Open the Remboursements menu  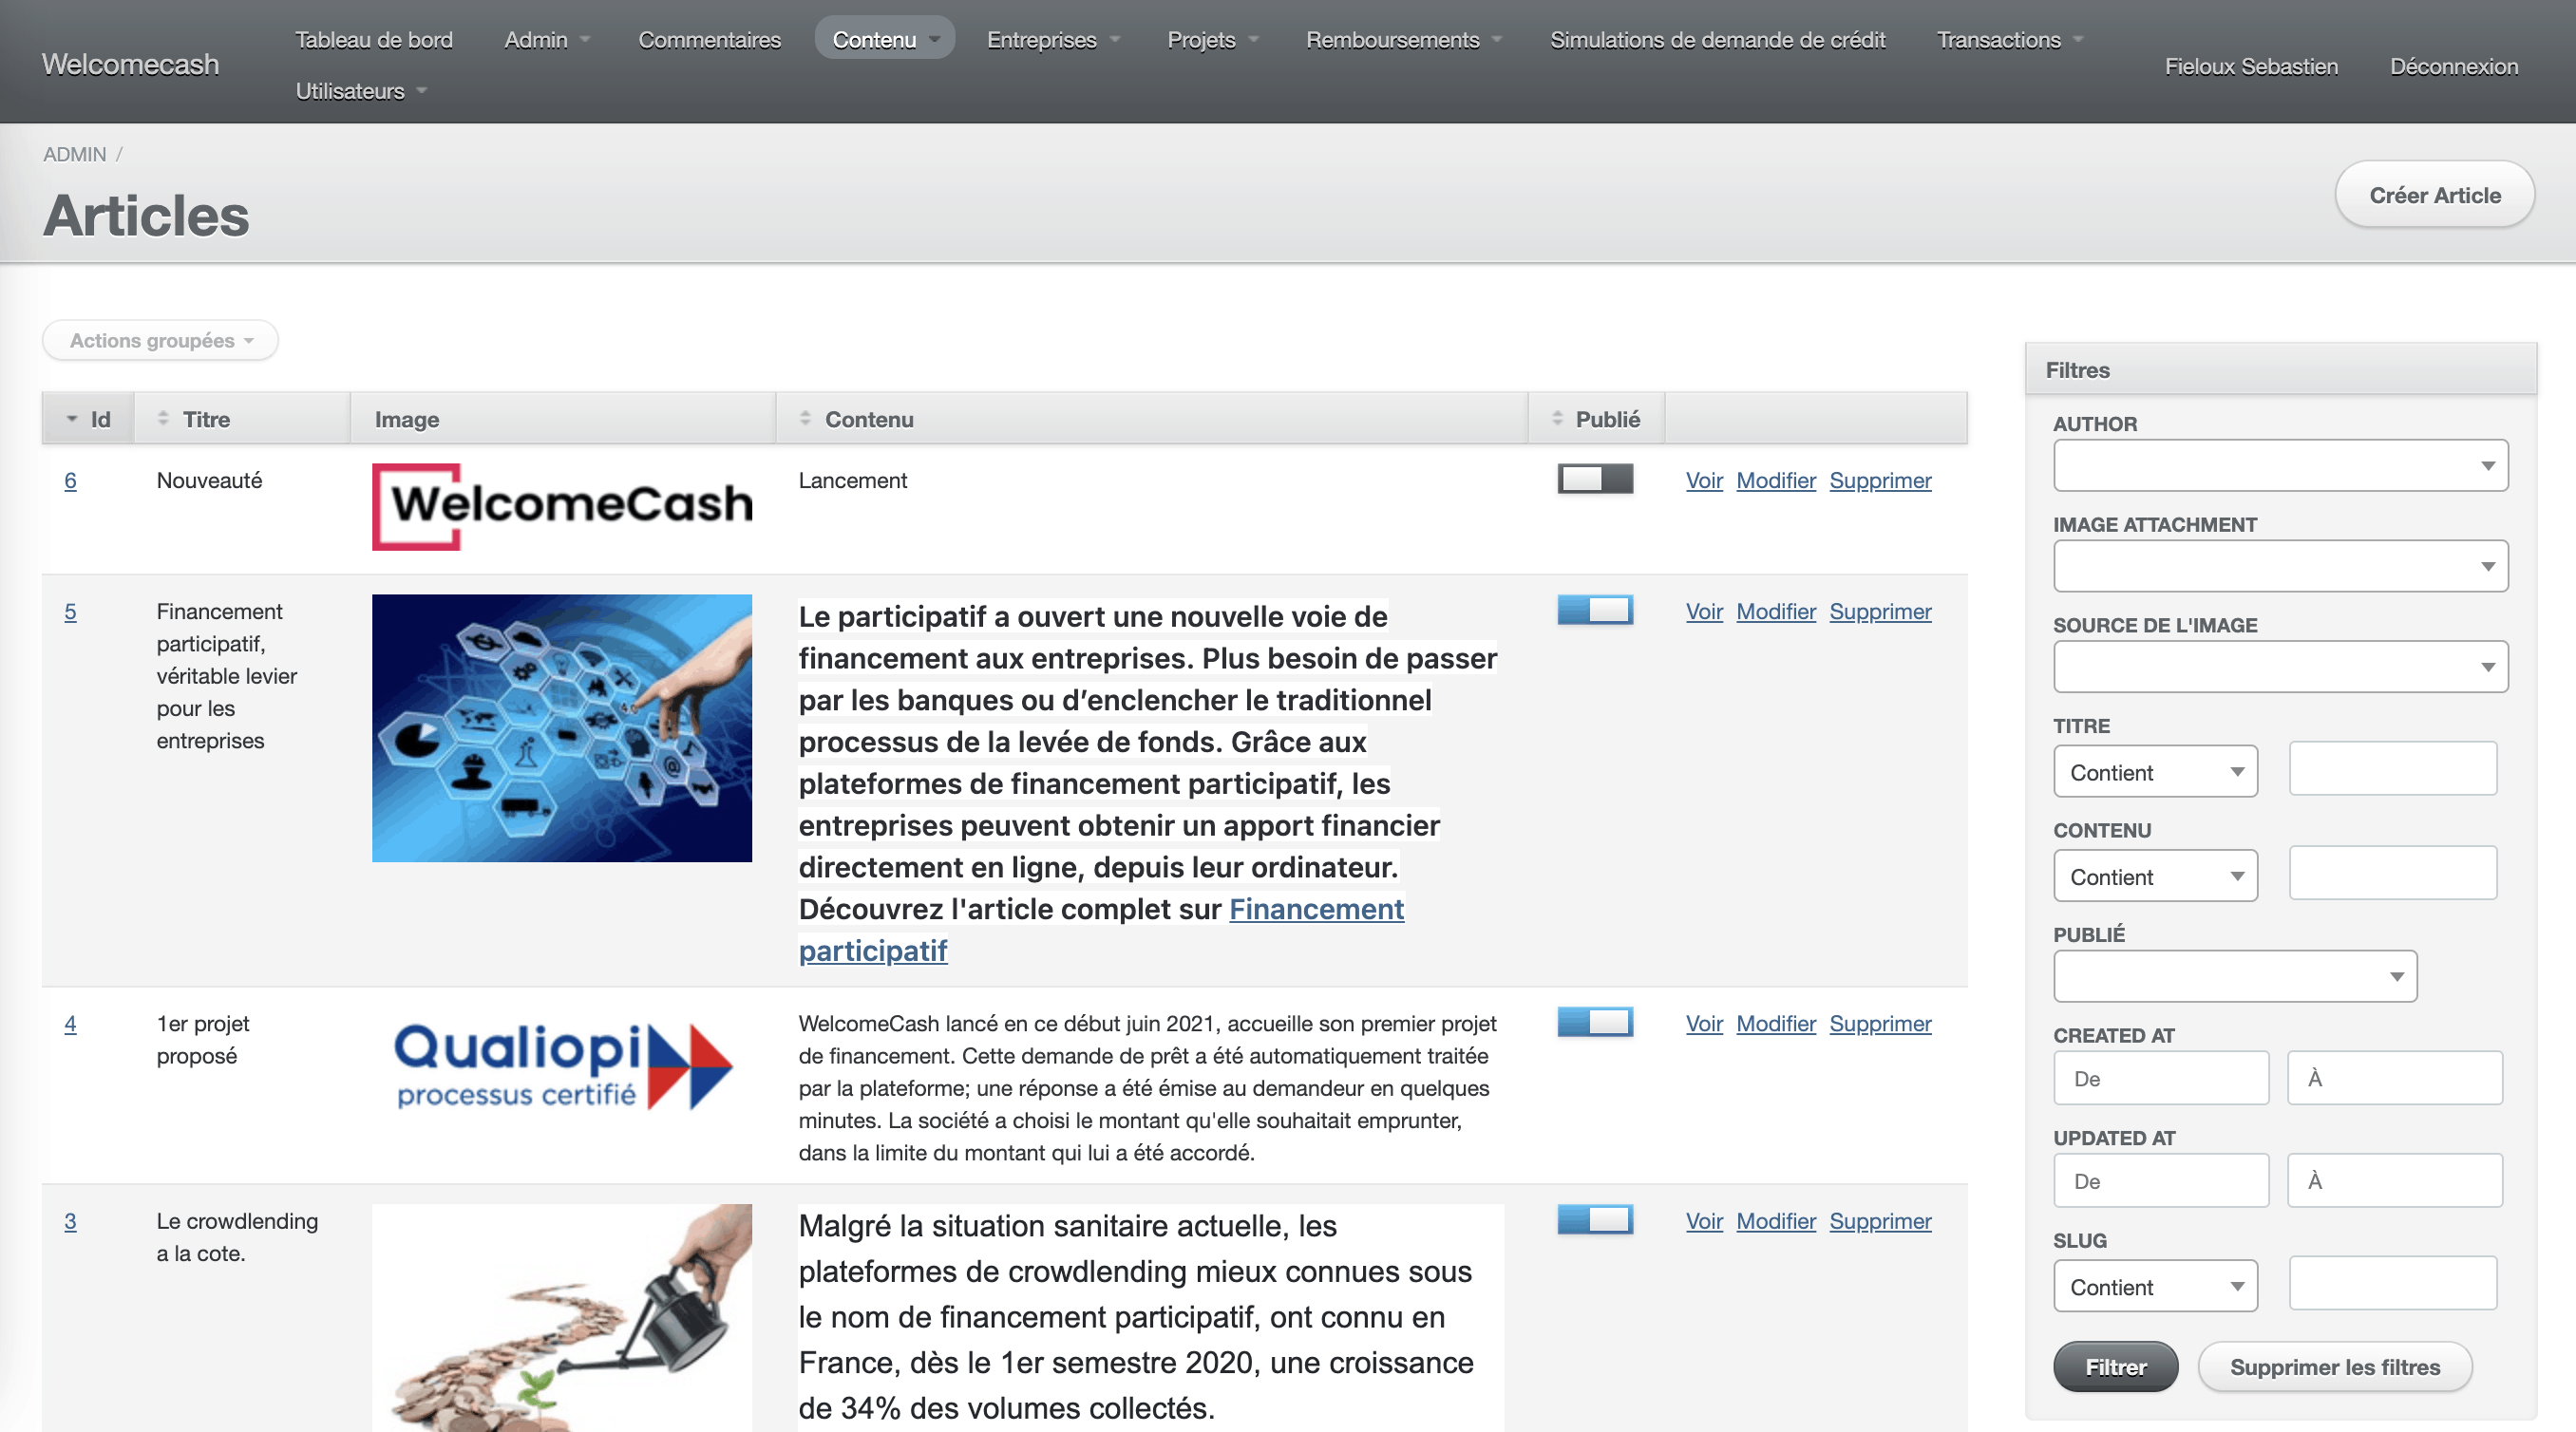click(x=1403, y=39)
